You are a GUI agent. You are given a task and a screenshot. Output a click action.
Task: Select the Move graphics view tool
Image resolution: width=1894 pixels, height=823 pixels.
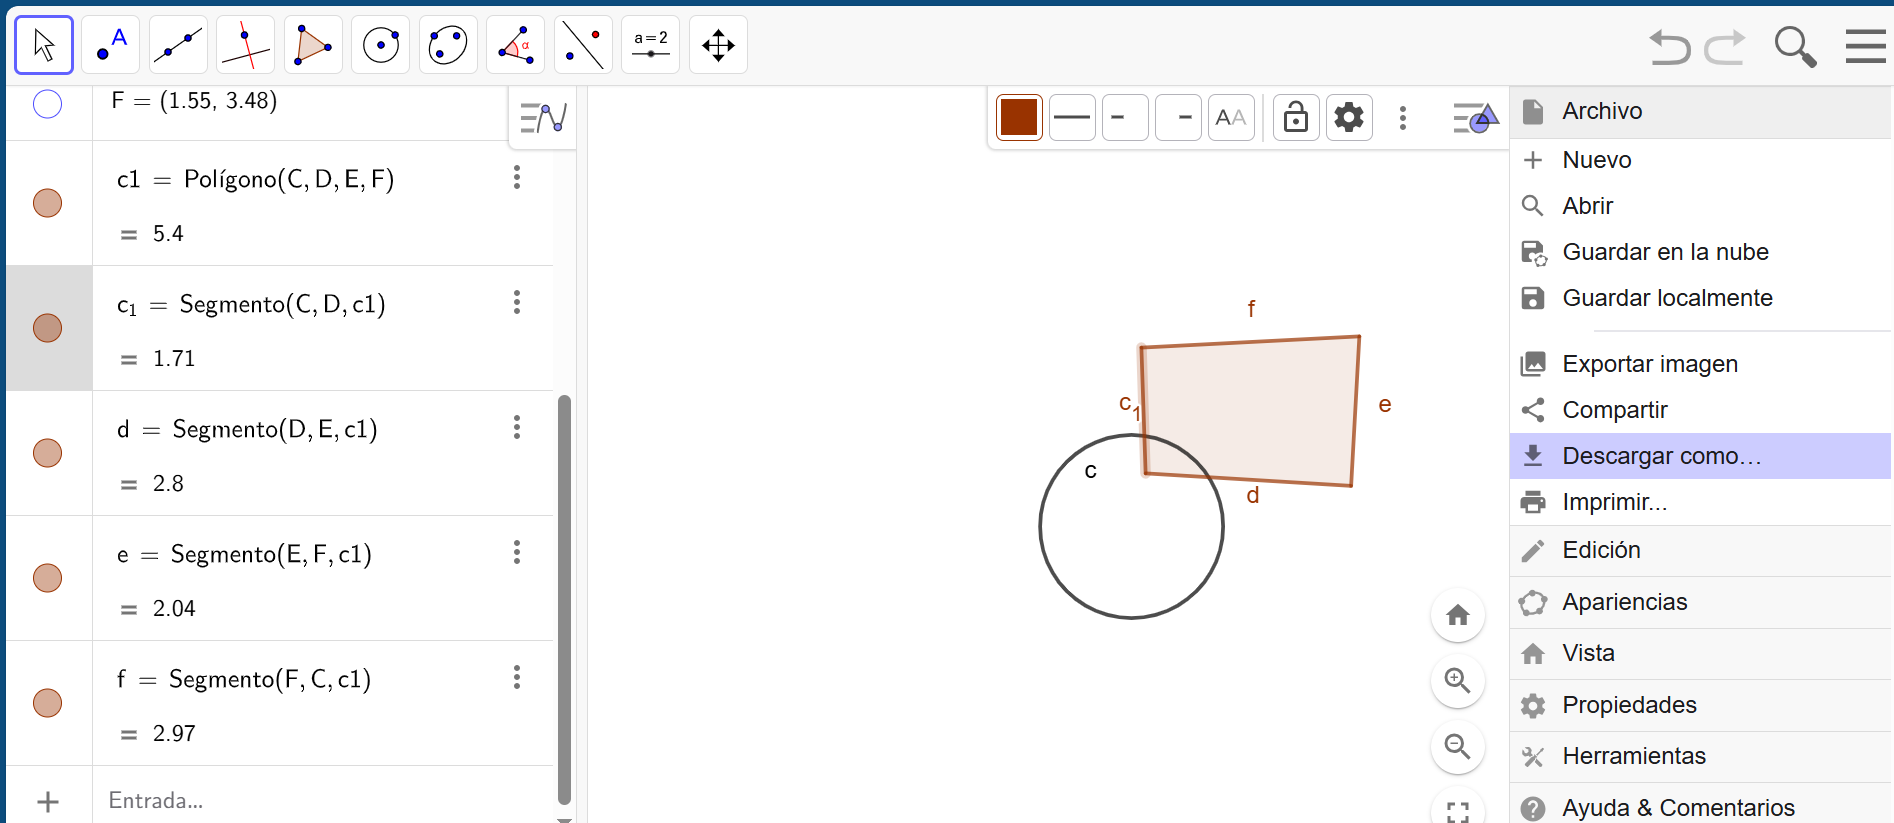(718, 45)
